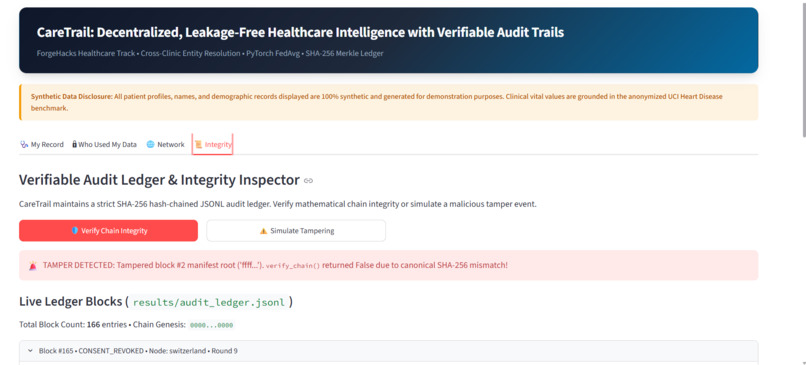Click Block #165 CONSENT_REVOKED row text

click(x=138, y=351)
